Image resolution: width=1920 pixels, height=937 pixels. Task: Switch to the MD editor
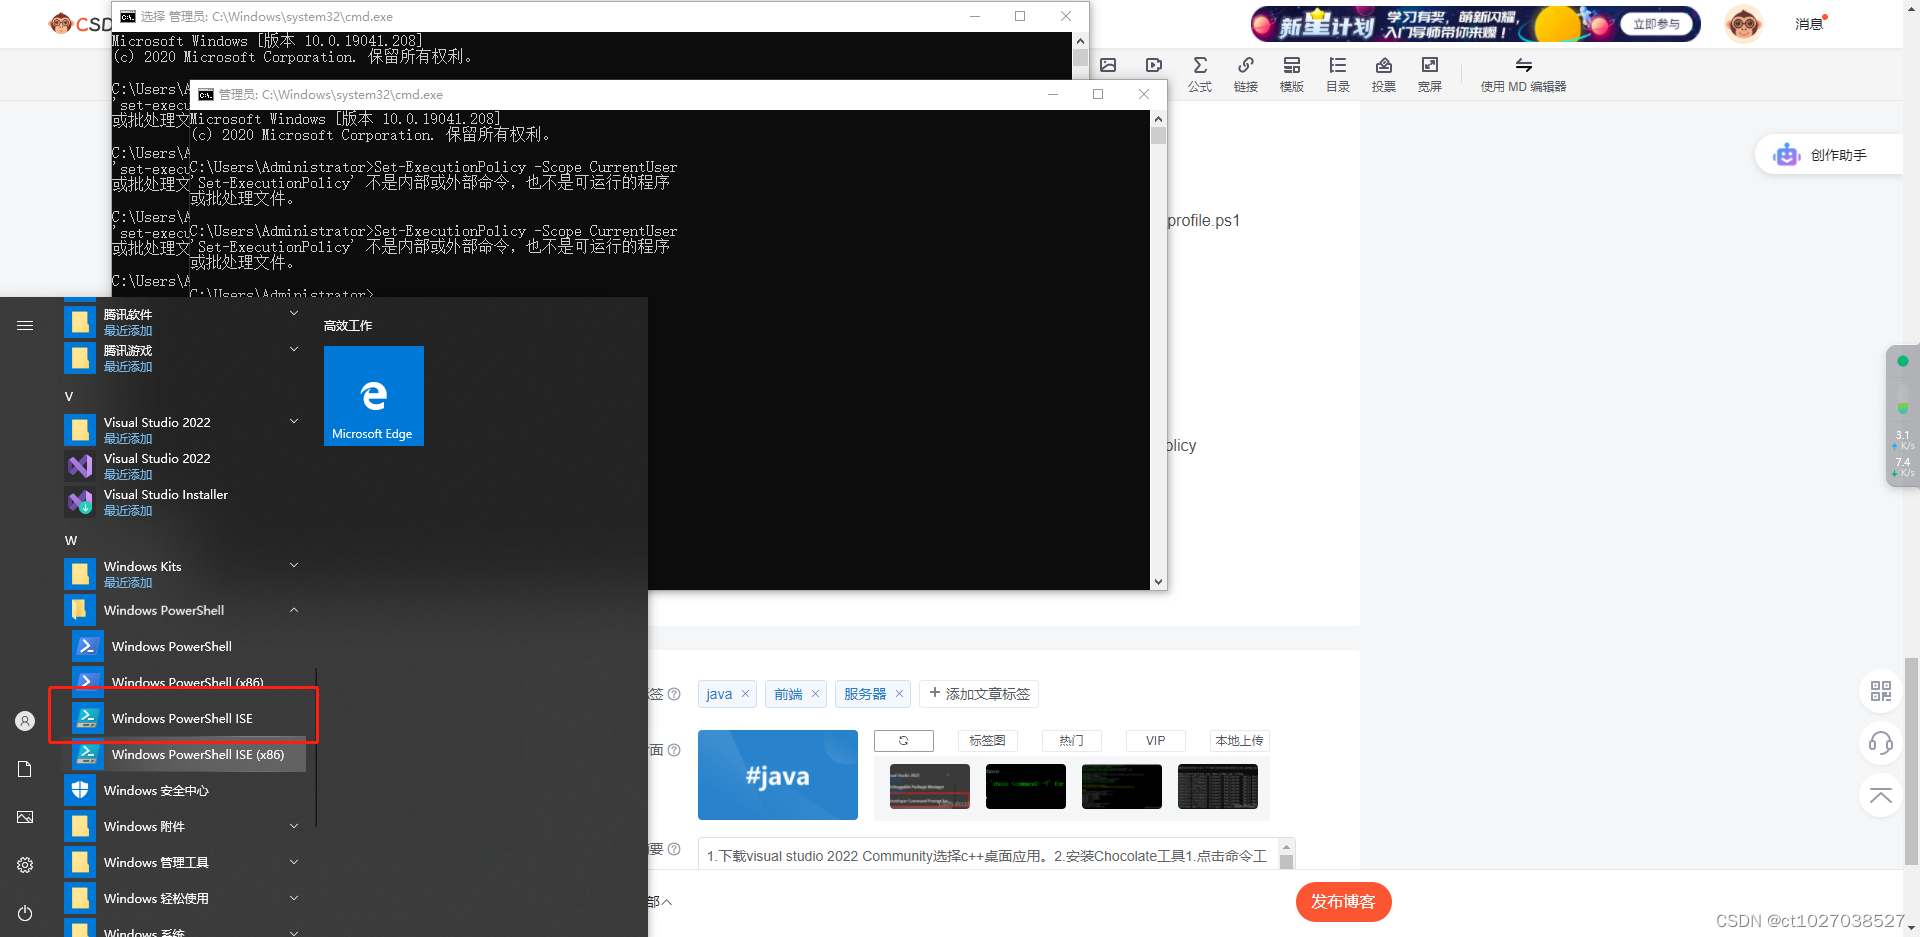[1523, 74]
